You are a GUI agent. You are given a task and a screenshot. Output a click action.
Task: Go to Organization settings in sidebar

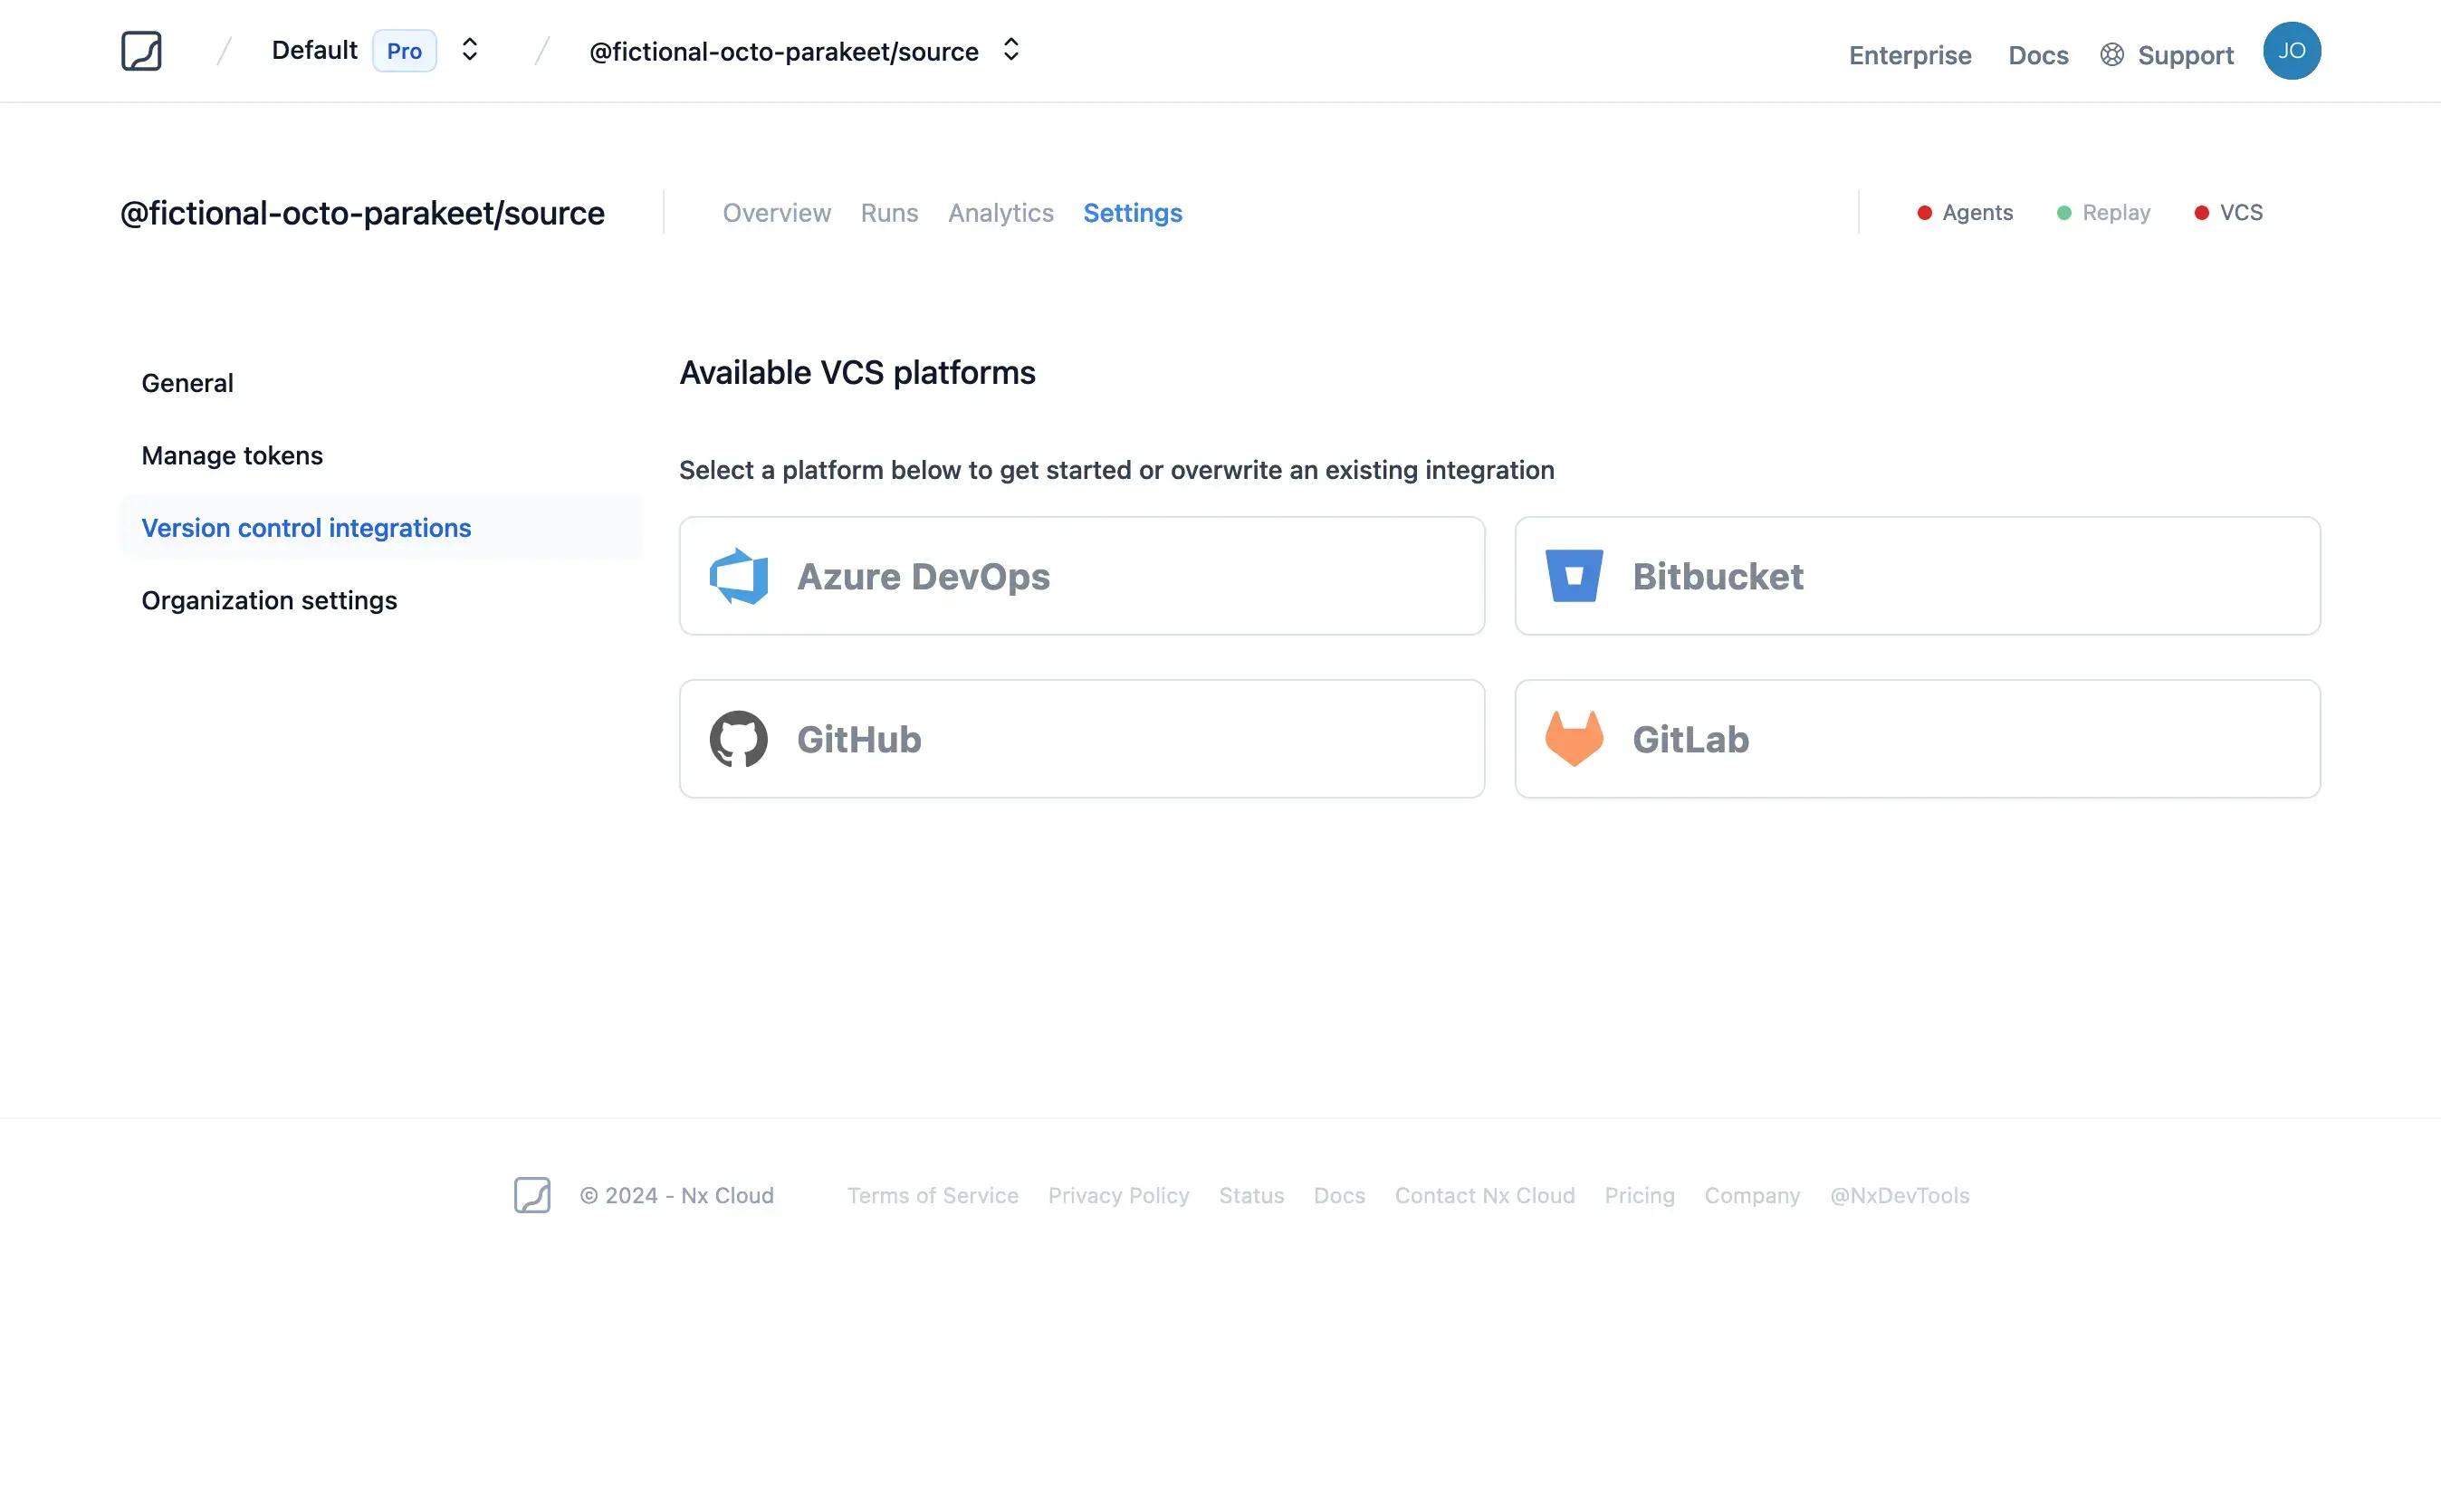(269, 600)
